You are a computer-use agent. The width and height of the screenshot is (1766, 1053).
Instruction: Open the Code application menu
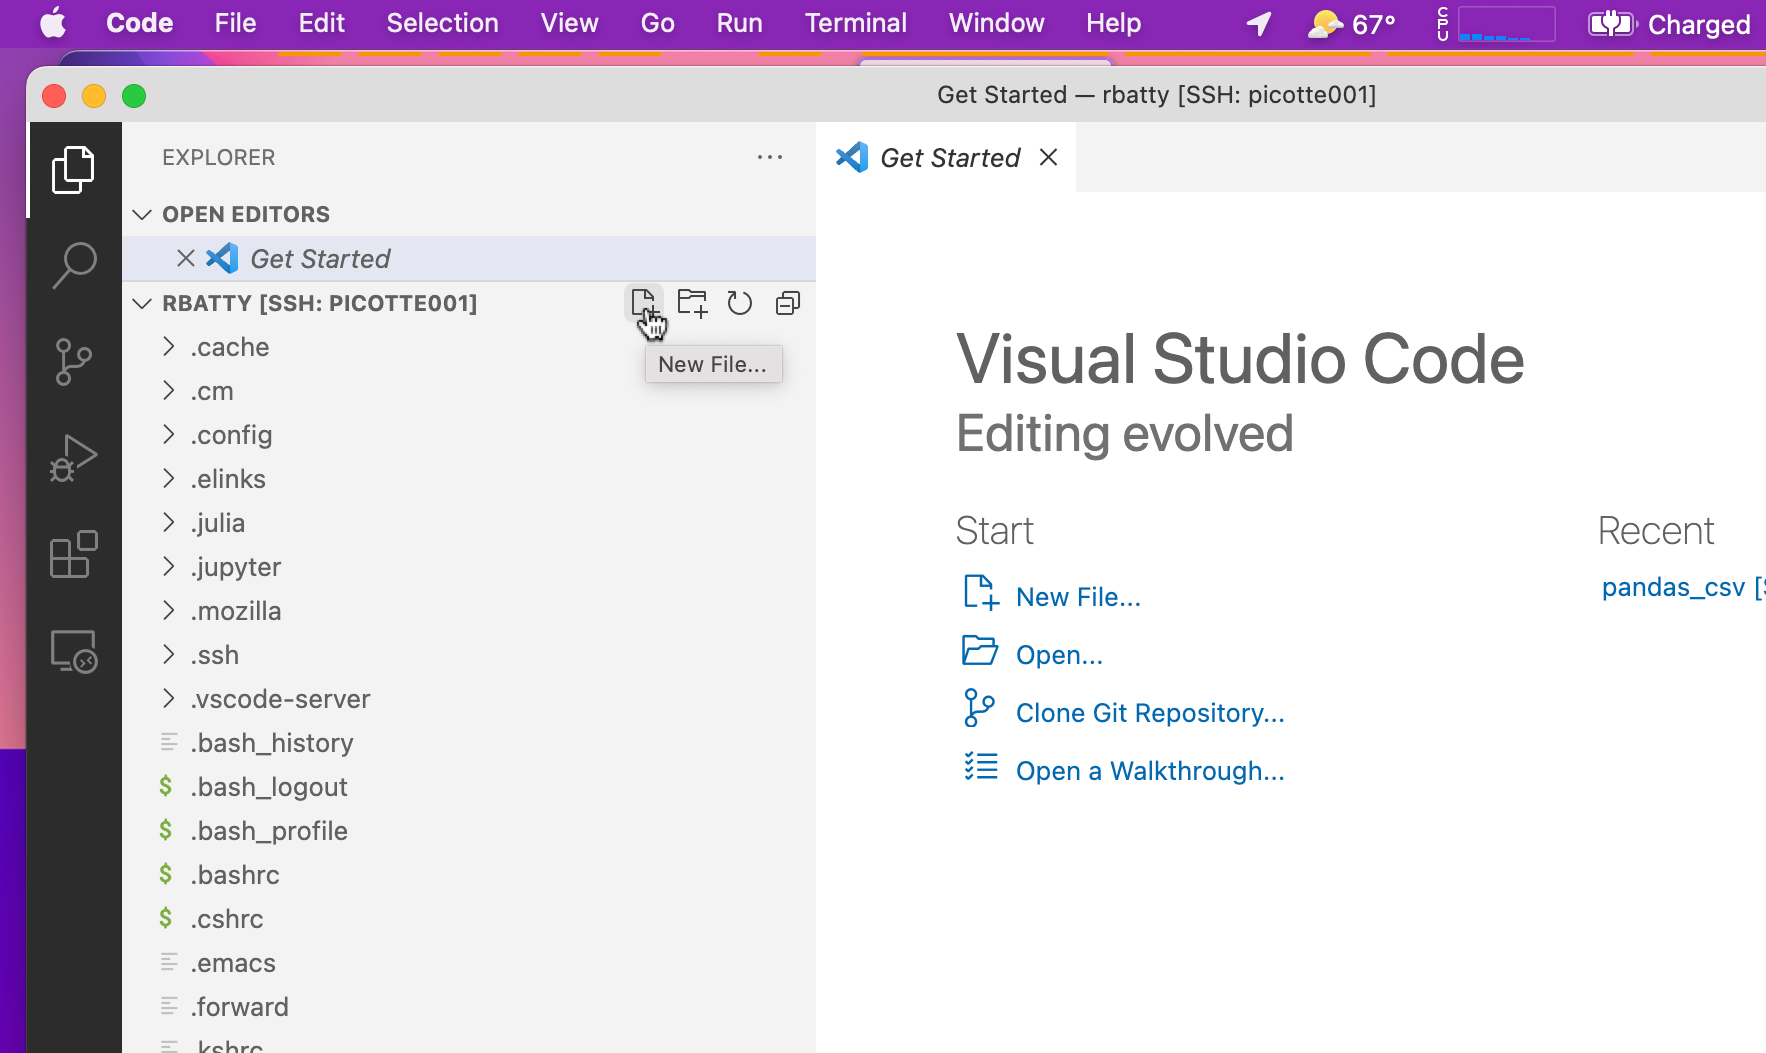tap(139, 23)
